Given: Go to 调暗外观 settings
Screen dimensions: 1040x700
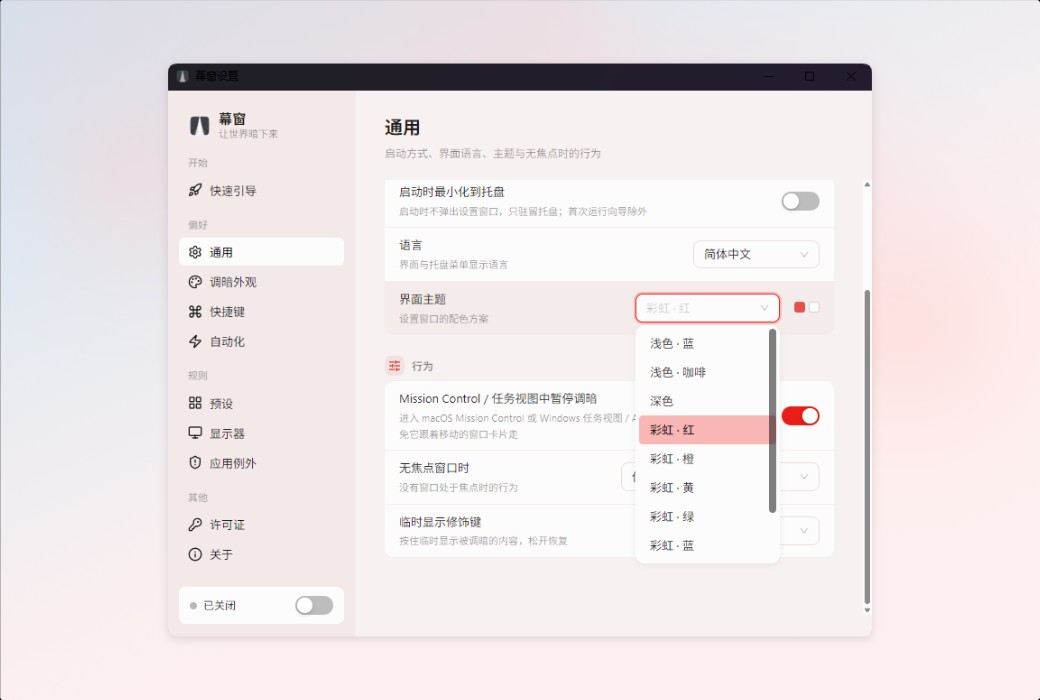Looking at the screenshot, I should [x=261, y=282].
